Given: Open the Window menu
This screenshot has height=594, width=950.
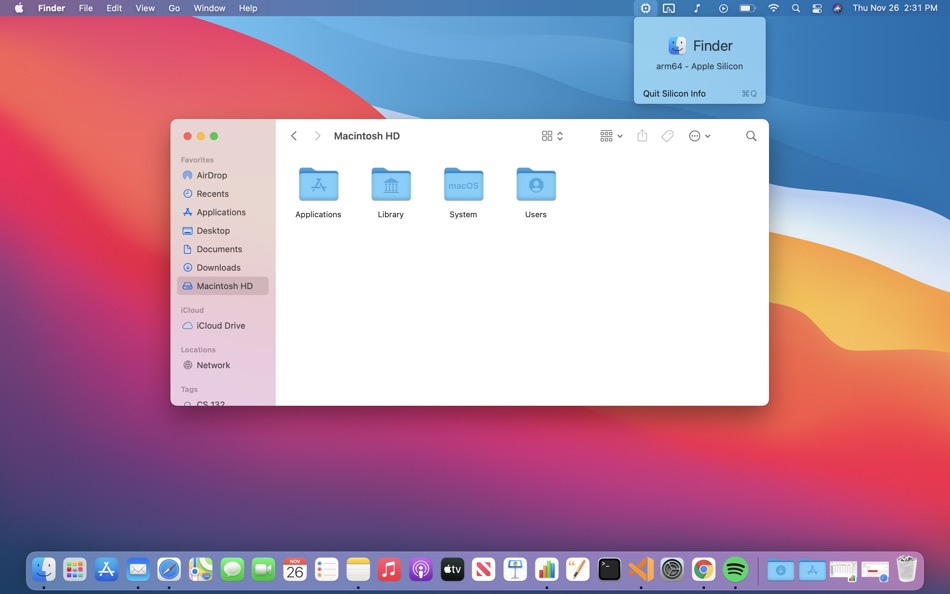Looking at the screenshot, I should (209, 8).
